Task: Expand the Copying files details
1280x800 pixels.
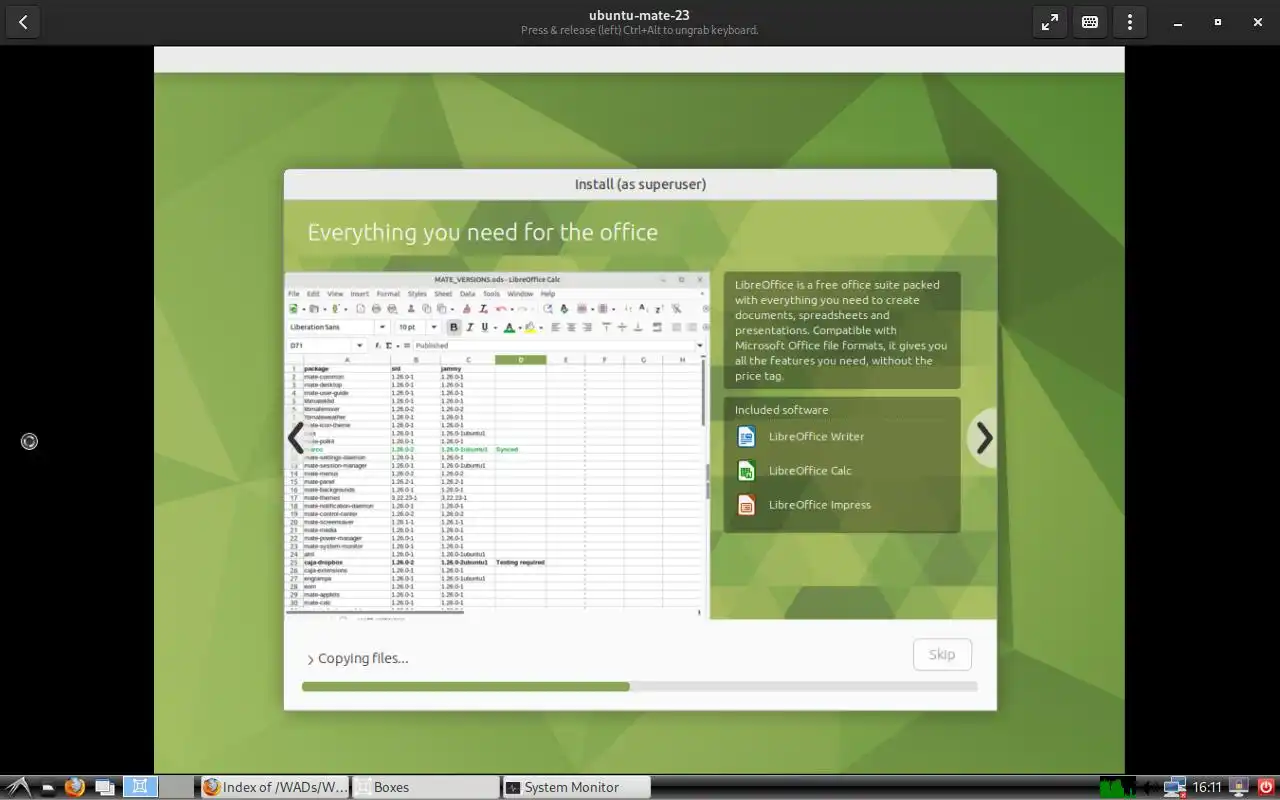Action: coord(357,658)
